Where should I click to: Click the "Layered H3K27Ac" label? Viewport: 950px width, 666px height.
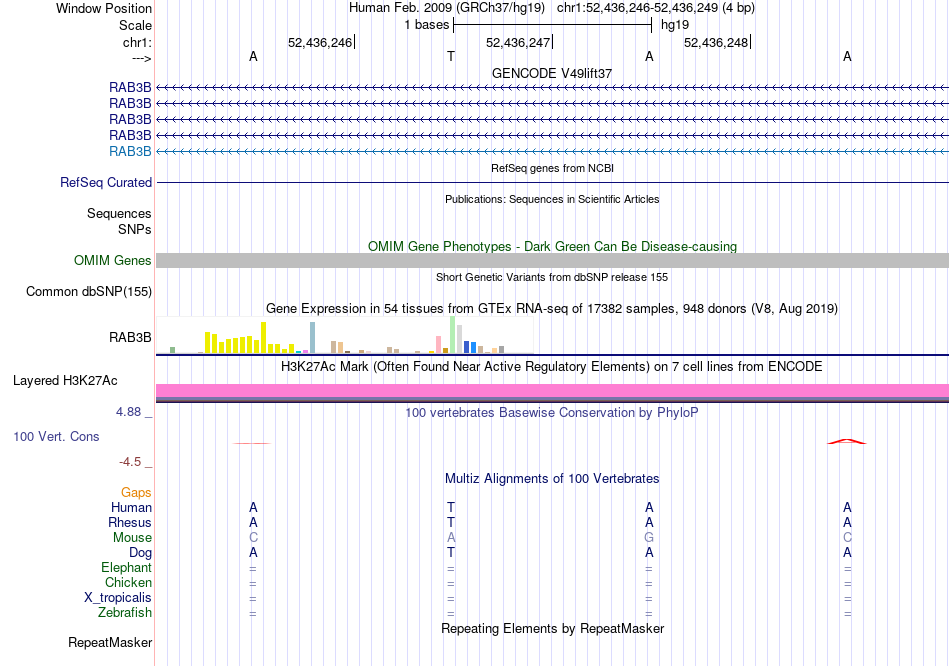click(65, 381)
